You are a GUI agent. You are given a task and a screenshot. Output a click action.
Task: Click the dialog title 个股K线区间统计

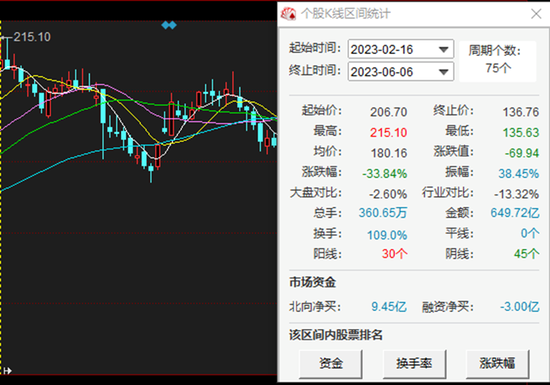point(346,14)
